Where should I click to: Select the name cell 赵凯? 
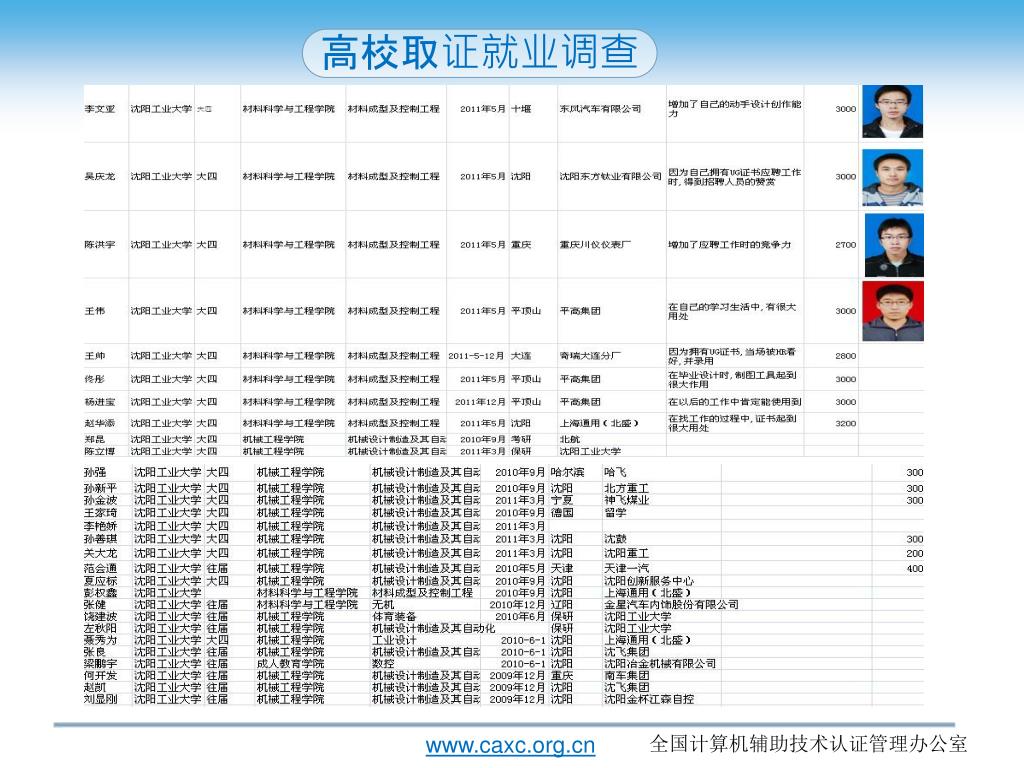(95, 687)
